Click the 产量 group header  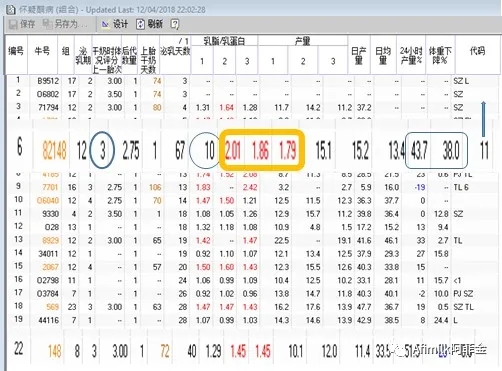tap(303, 41)
